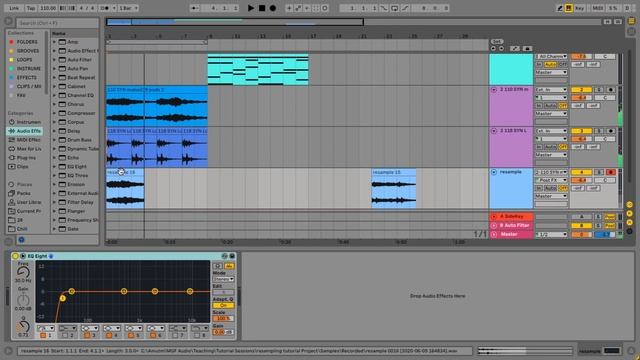The width and height of the screenshot is (640, 360).
Task: Open the Audio Effects category
Action: [25, 131]
